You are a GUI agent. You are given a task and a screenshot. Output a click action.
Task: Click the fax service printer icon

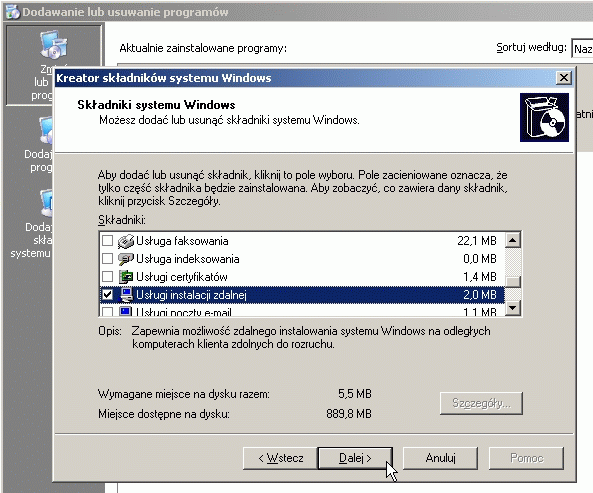(x=126, y=241)
